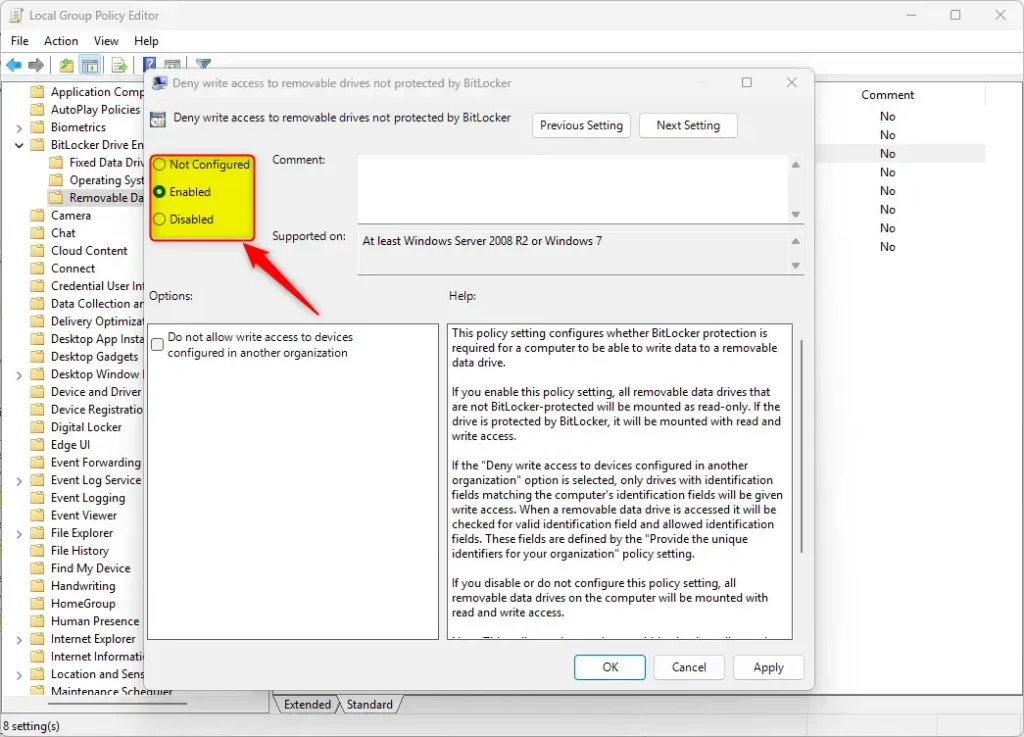Click the dialog title bar computer icon
The image size is (1024, 737).
click(159, 83)
